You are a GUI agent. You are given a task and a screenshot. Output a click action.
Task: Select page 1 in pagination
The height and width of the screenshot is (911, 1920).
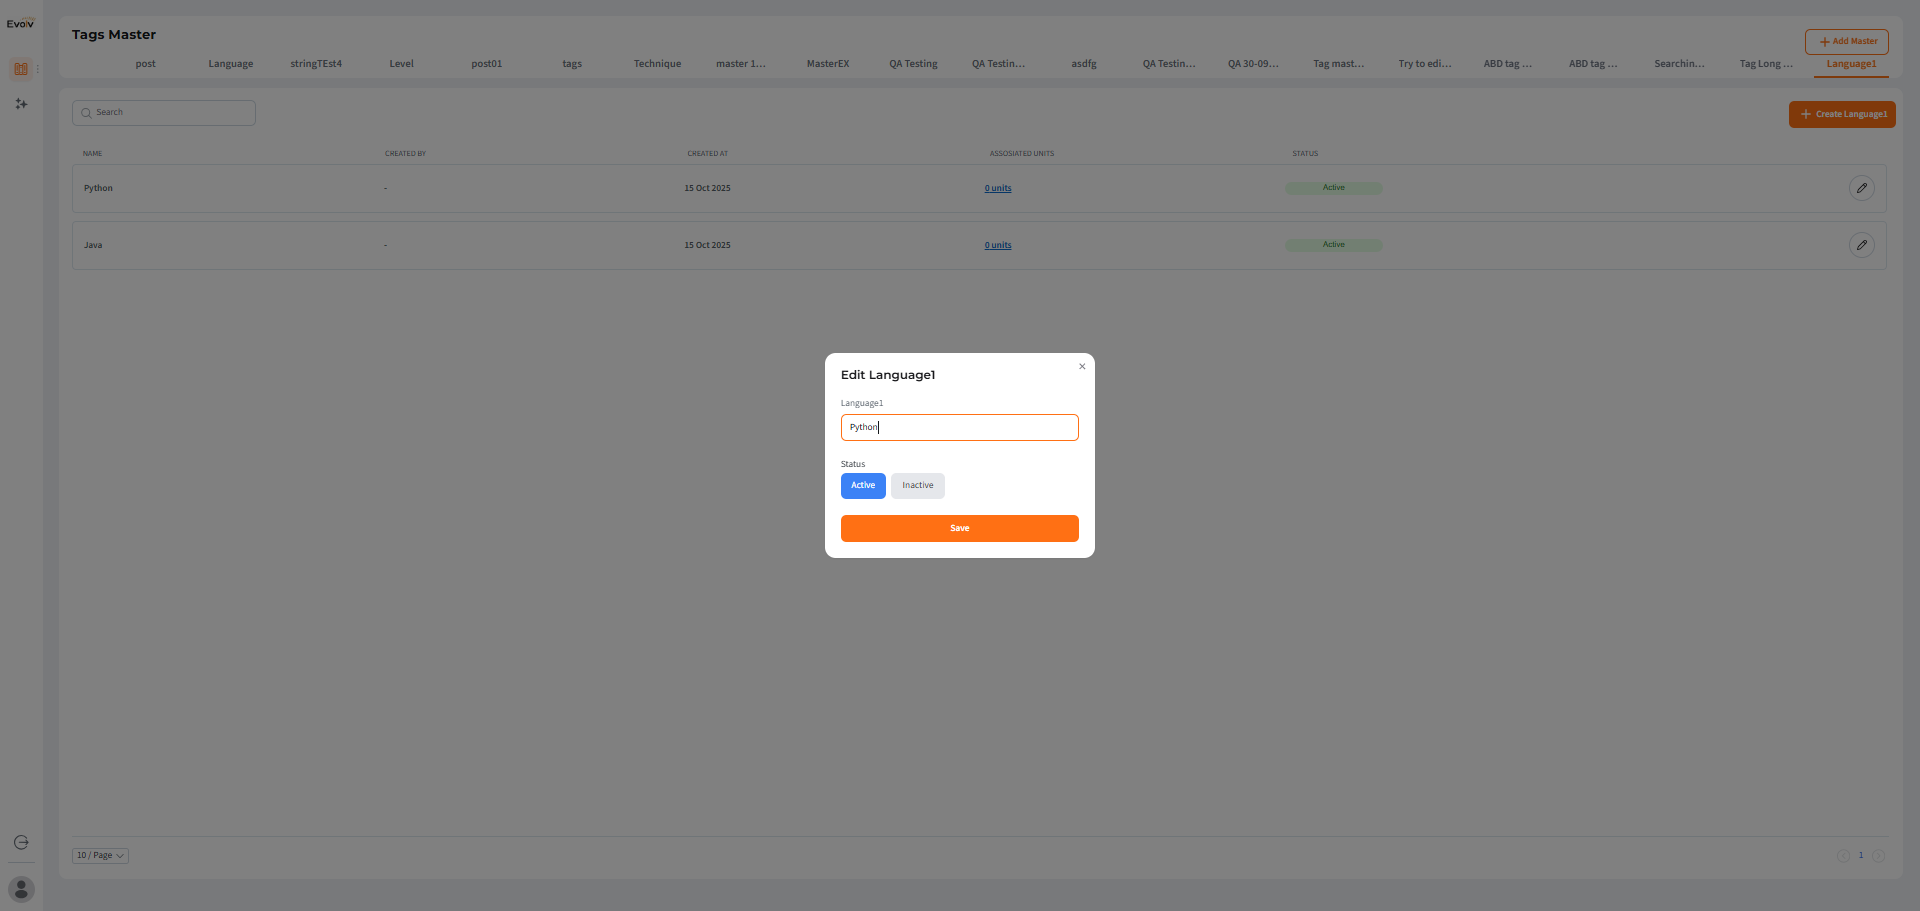click(x=1861, y=856)
